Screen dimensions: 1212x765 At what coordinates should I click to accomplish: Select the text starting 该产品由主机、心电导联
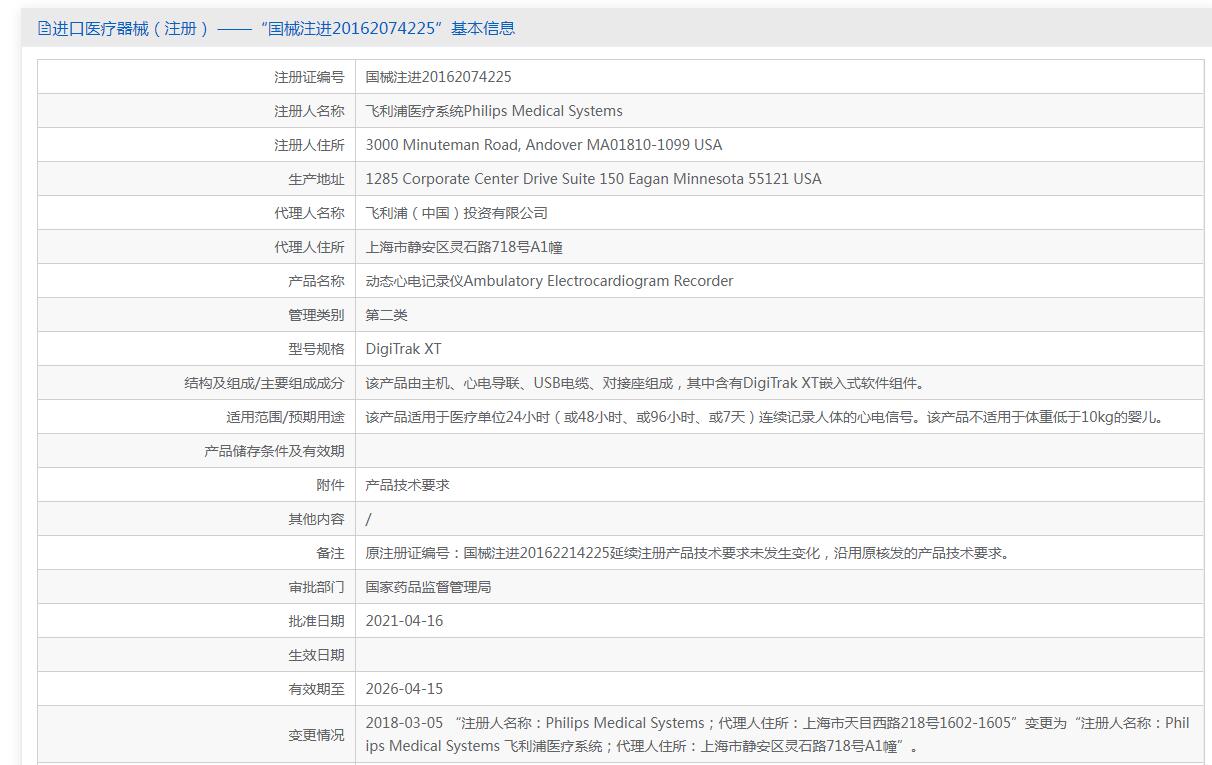647,383
